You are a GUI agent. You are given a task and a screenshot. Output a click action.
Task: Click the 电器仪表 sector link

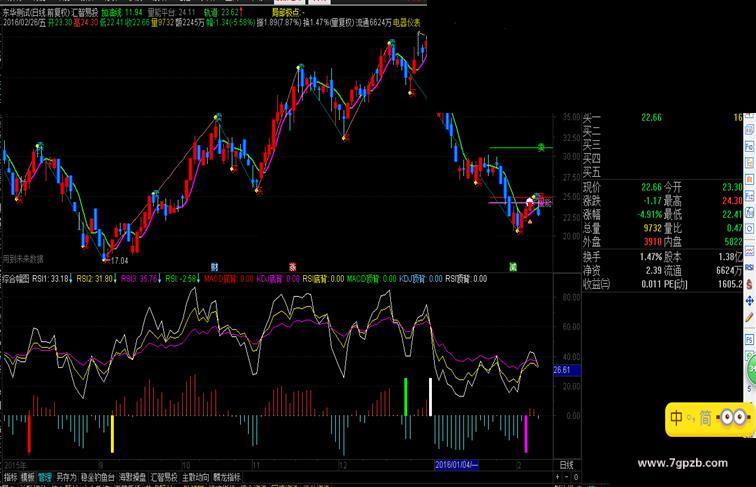[x=406, y=22]
